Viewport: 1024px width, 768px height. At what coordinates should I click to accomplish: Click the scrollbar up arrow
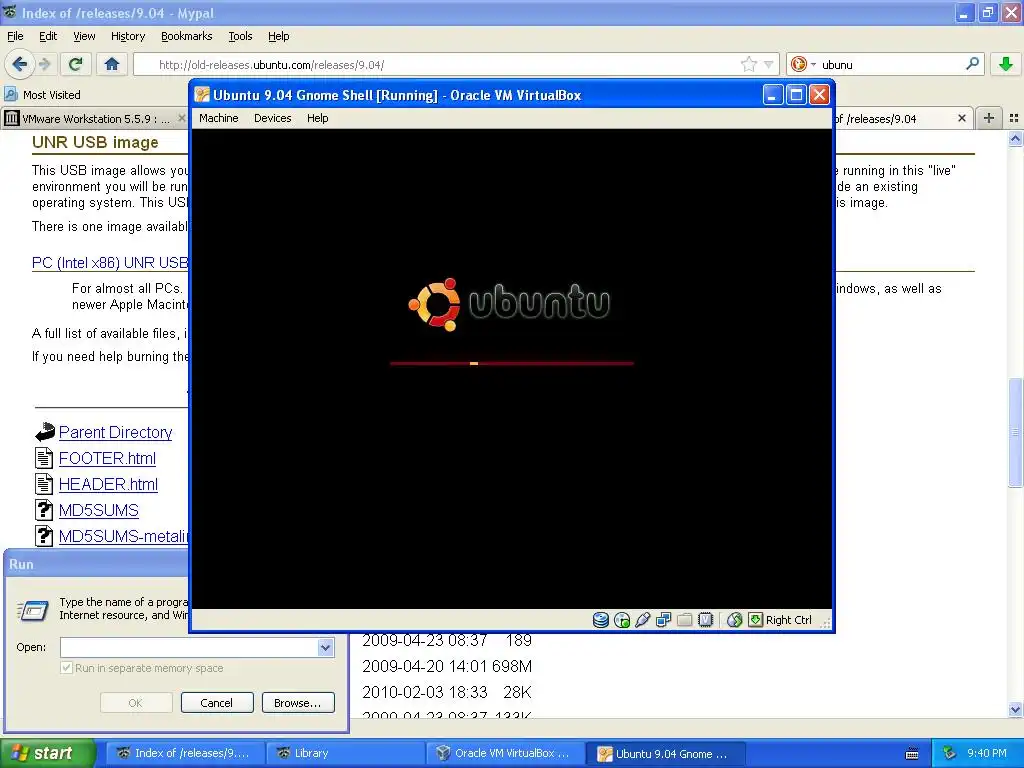click(x=1015, y=138)
